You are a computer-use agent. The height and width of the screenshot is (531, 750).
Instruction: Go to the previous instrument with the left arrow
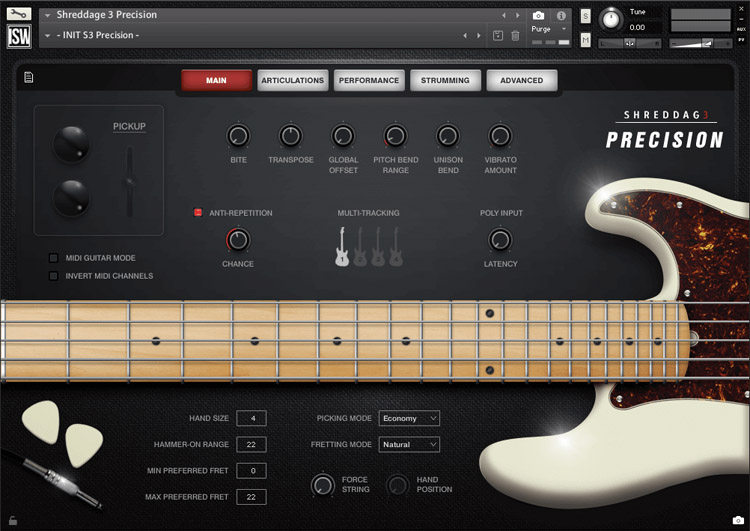(x=504, y=16)
